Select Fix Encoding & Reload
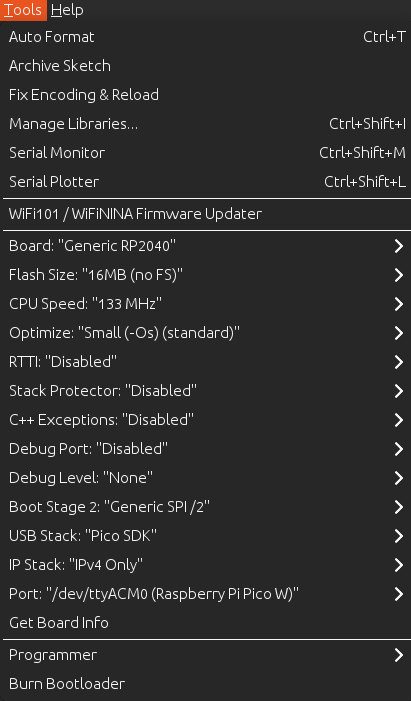411x701 pixels. coord(205,95)
